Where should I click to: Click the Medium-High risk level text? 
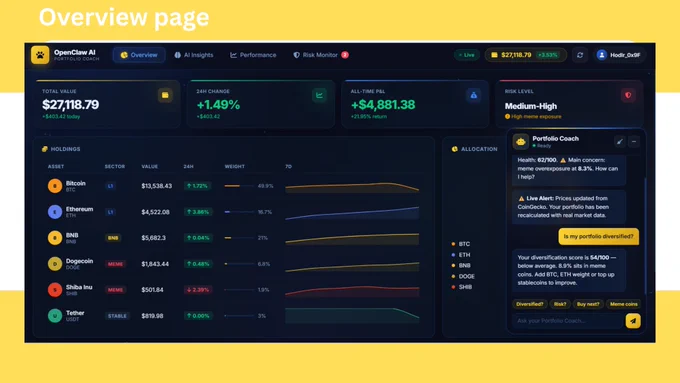pyautogui.click(x=531, y=106)
